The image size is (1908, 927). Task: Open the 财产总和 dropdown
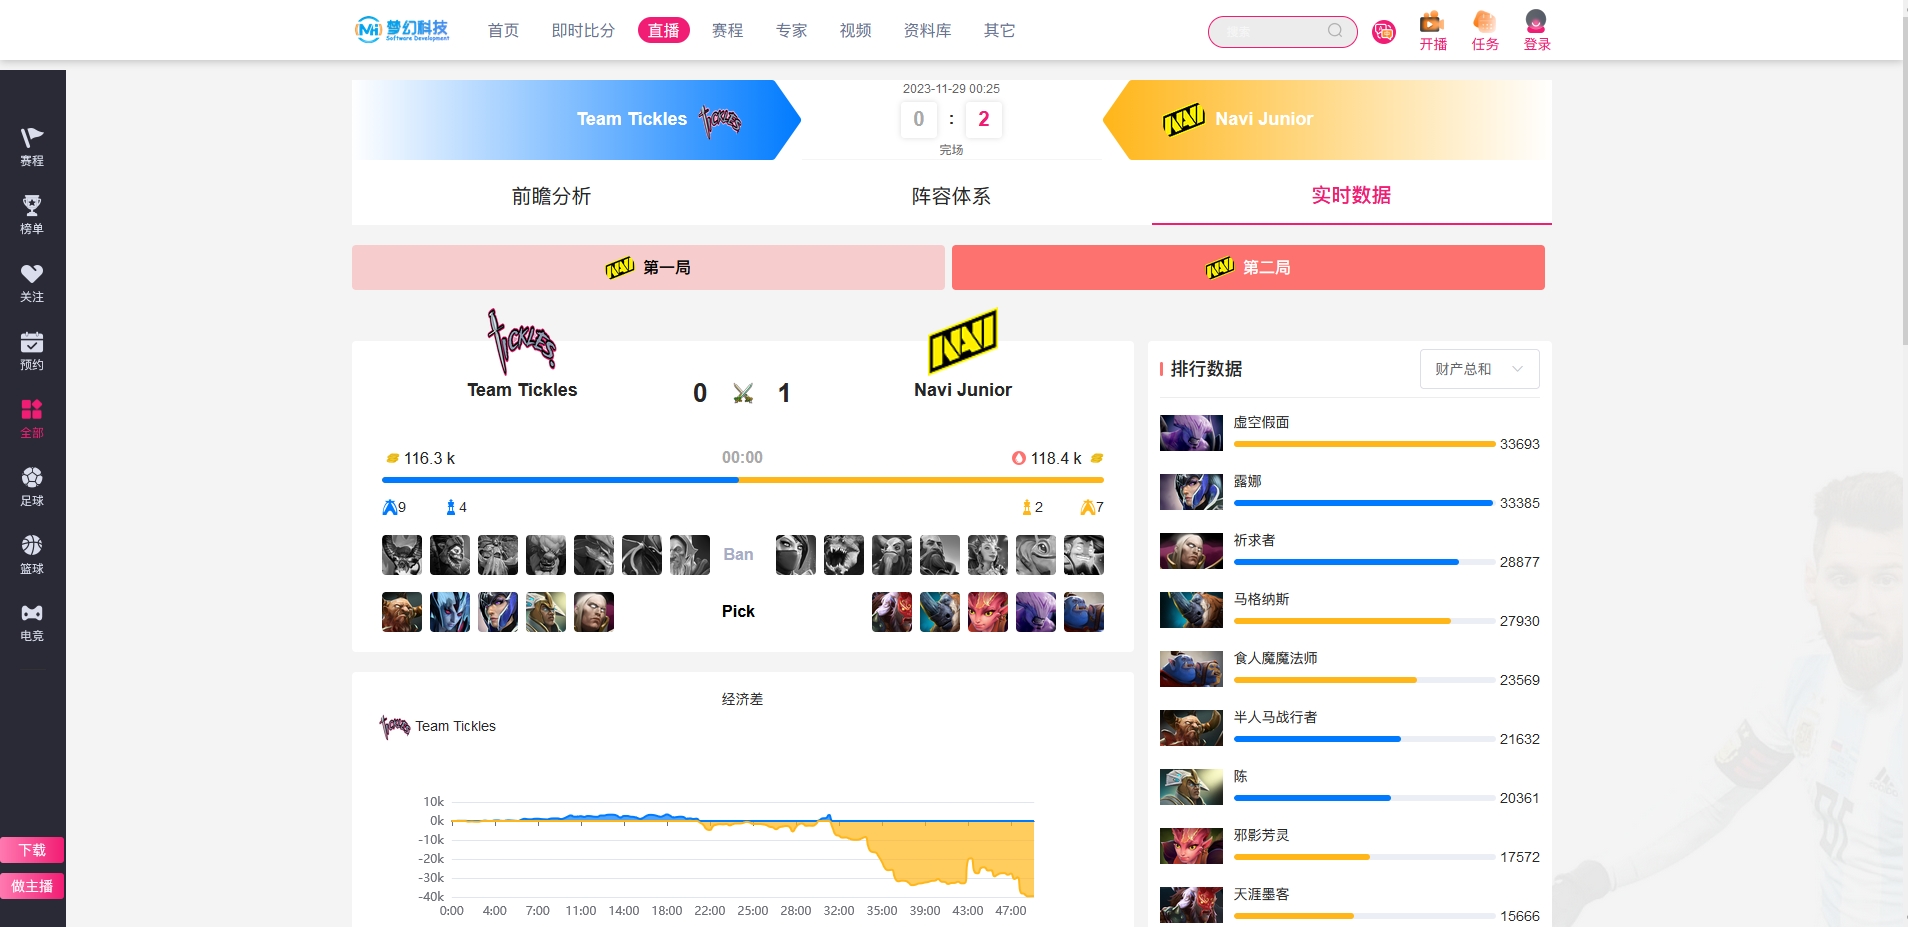click(x=1479, y=369)
